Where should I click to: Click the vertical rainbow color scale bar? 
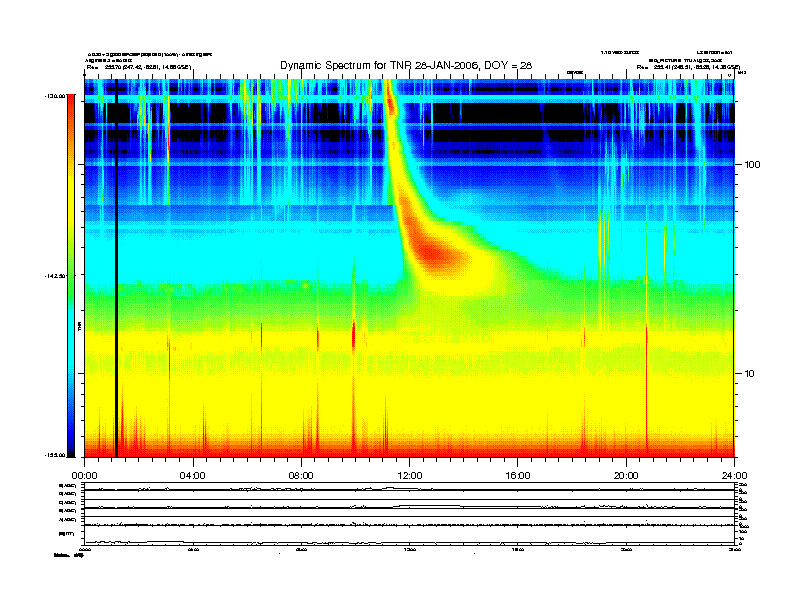(x=71, y=276)
